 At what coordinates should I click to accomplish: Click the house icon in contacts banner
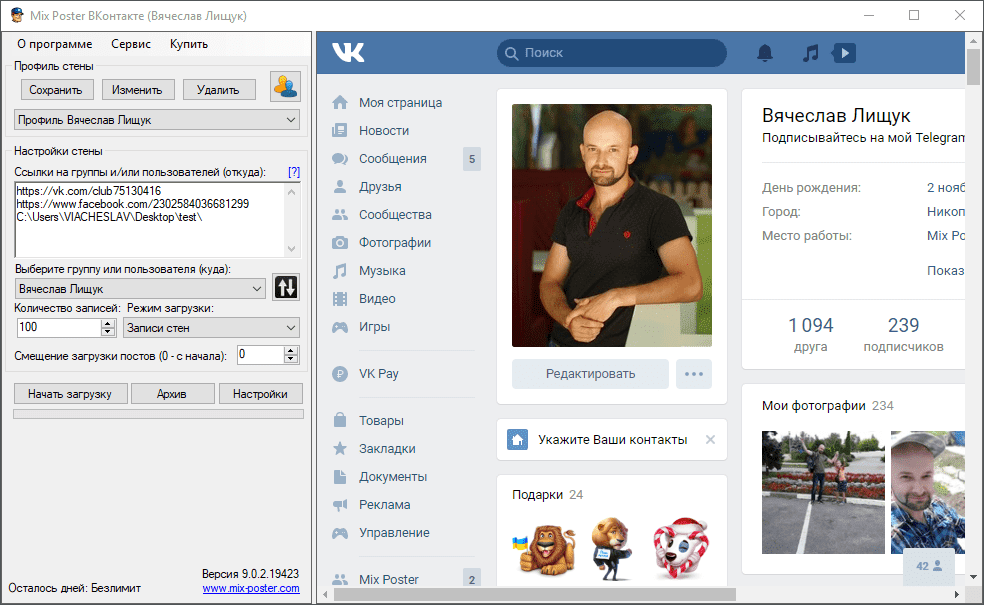[517, 440]
